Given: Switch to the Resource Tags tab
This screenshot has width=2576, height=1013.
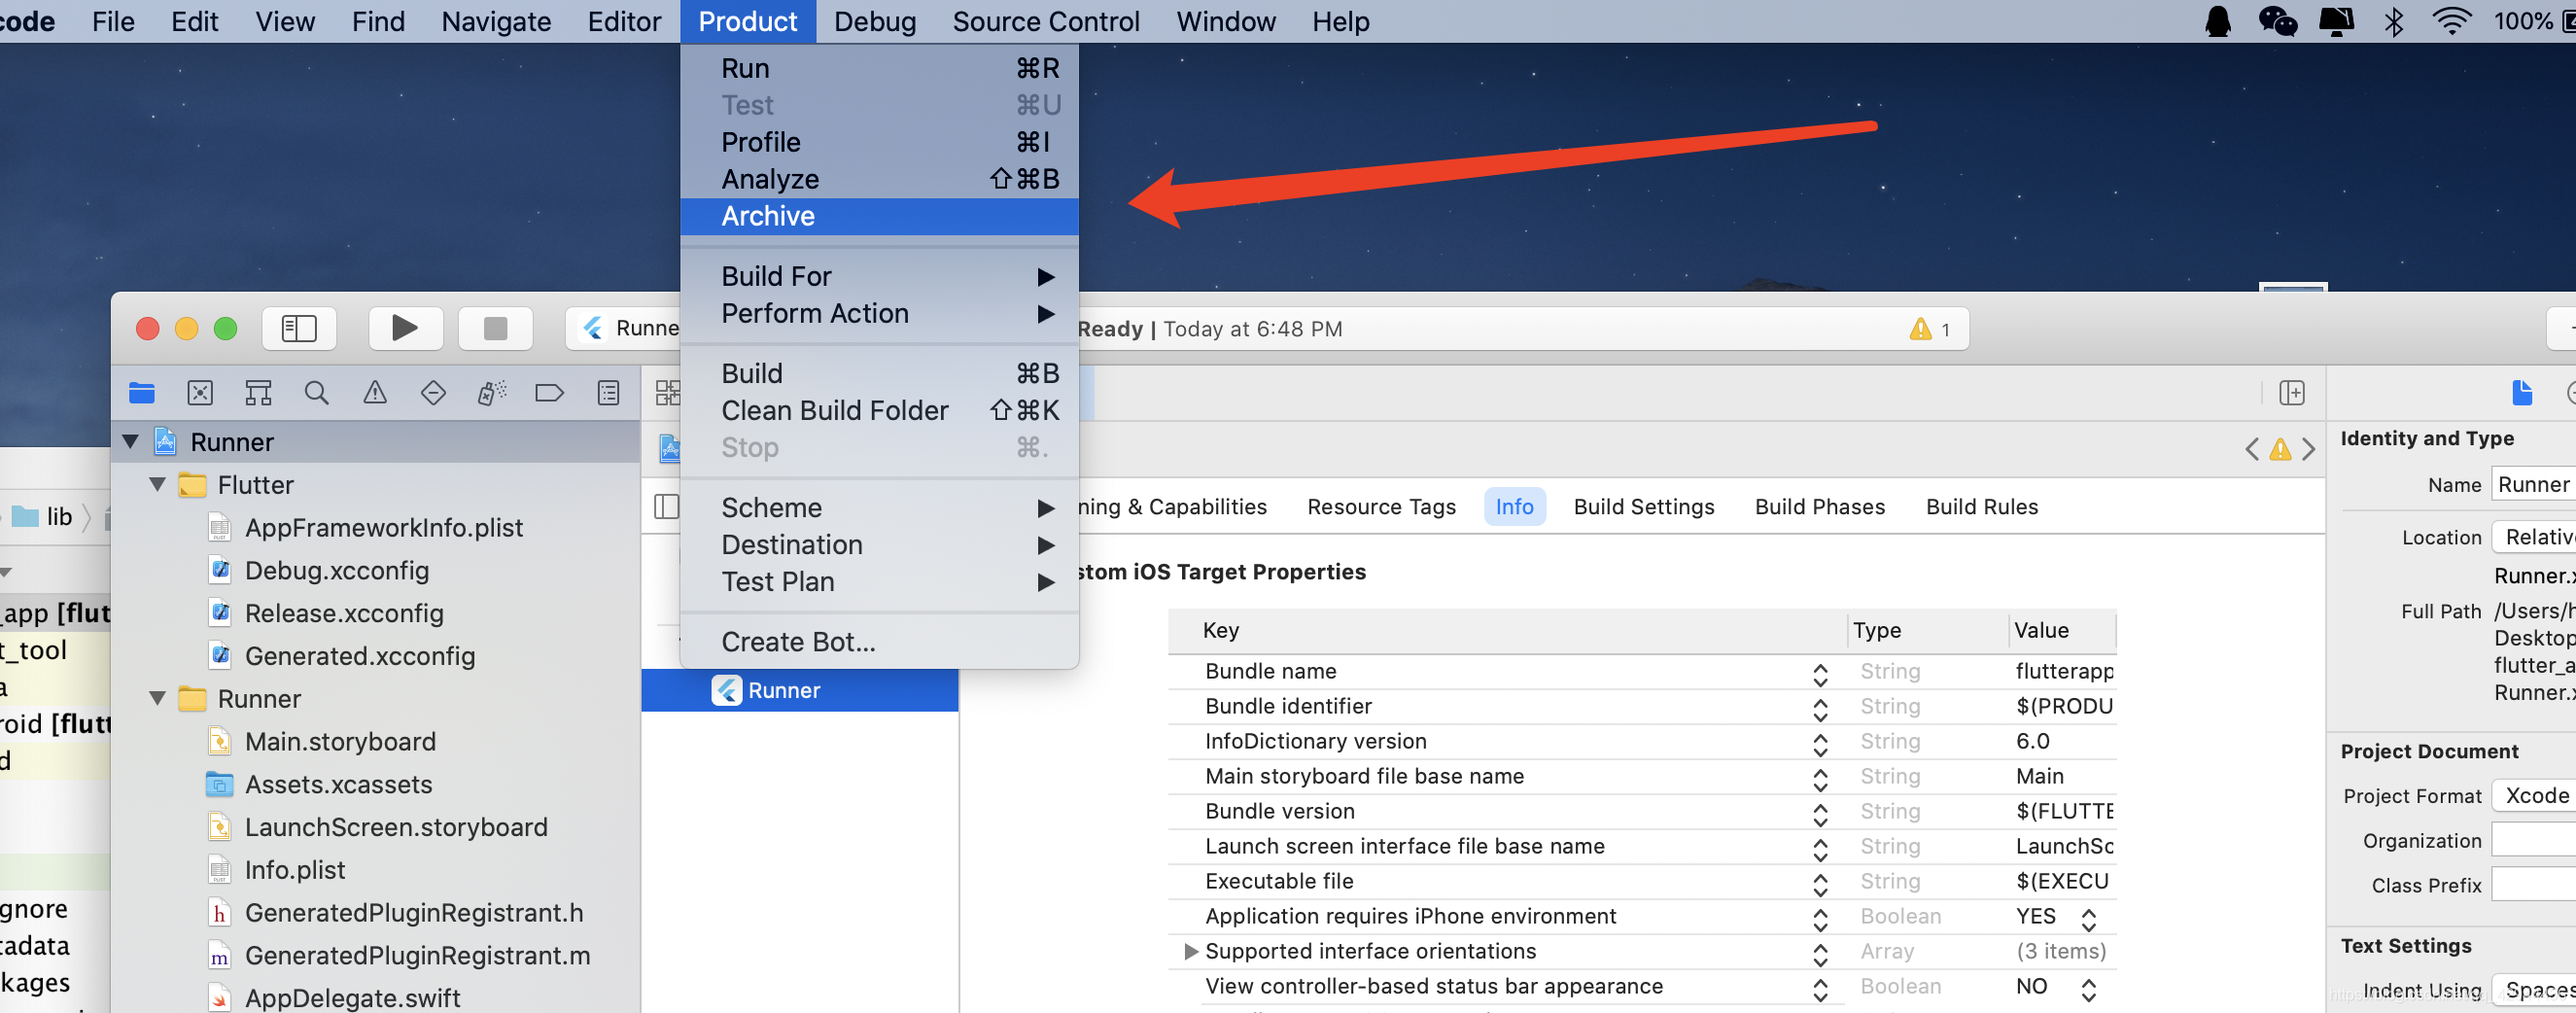Looking at the screenshot, I should [x=1381, y=507].
